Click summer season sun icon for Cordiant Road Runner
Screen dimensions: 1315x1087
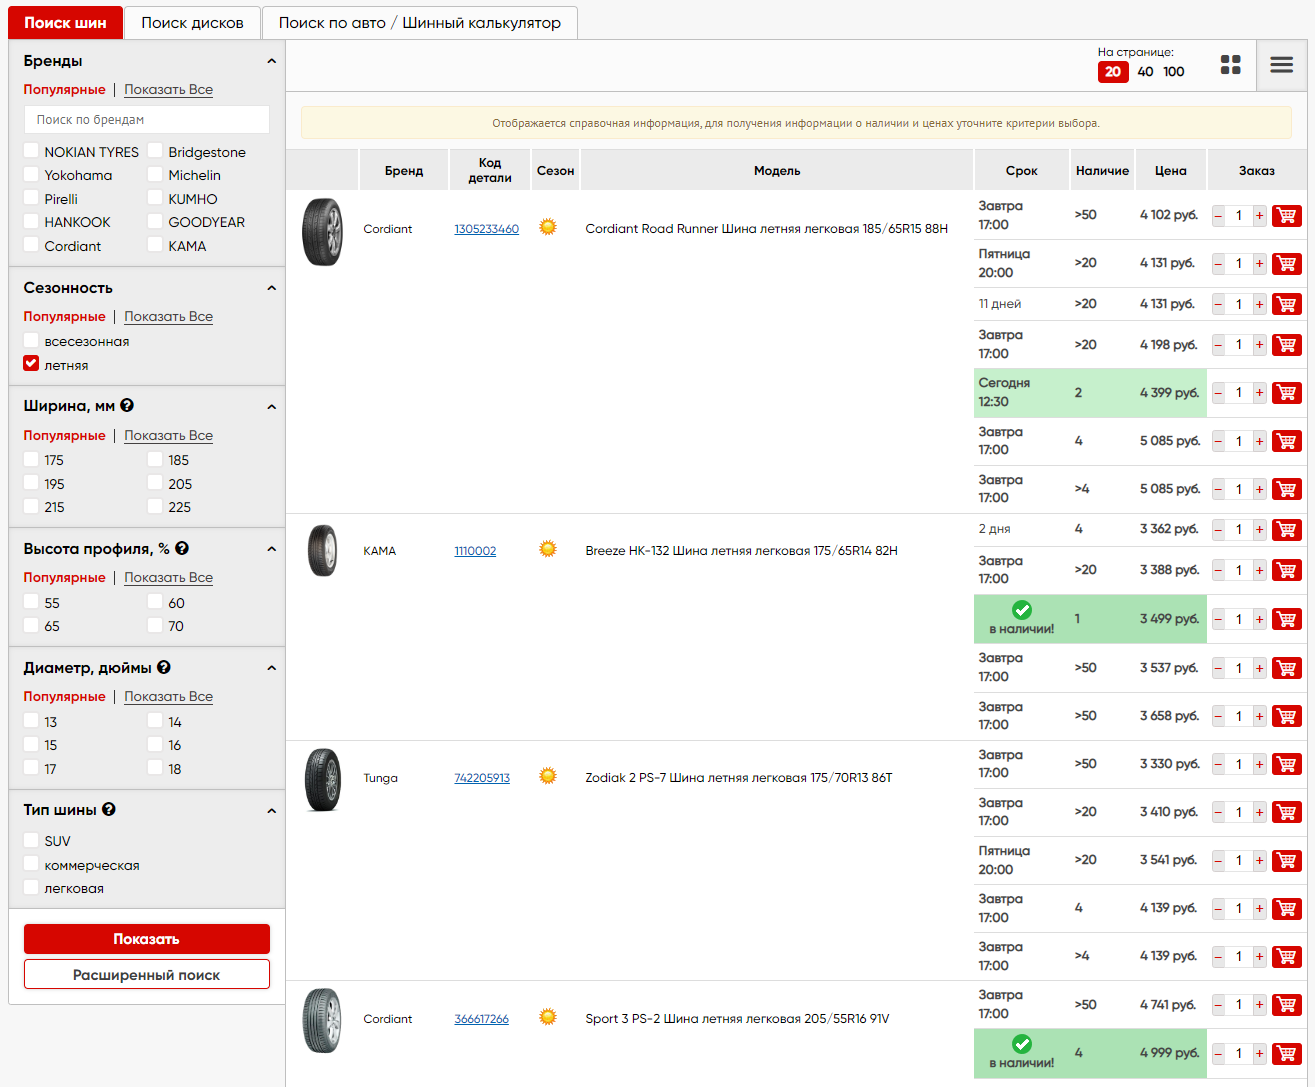point(548,227)
